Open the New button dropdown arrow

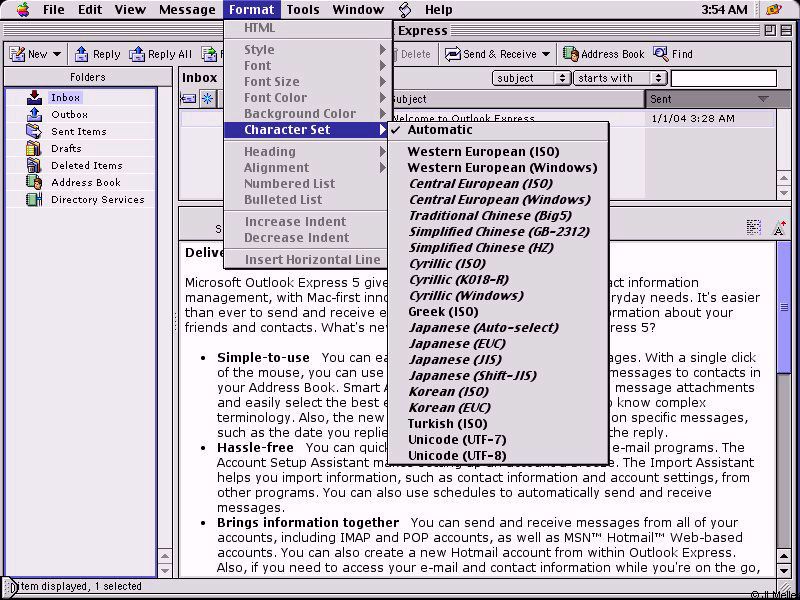[57, 54]
